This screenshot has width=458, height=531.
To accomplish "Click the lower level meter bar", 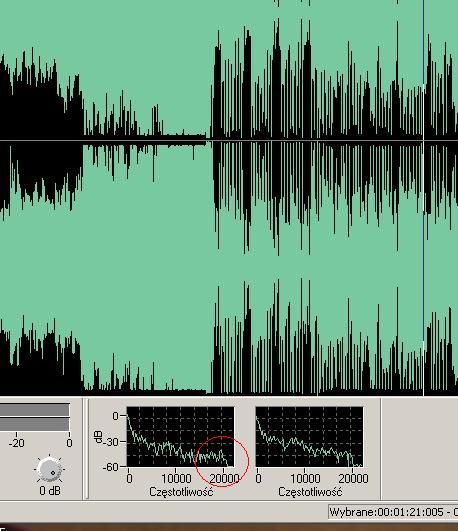I will [35, 424].
